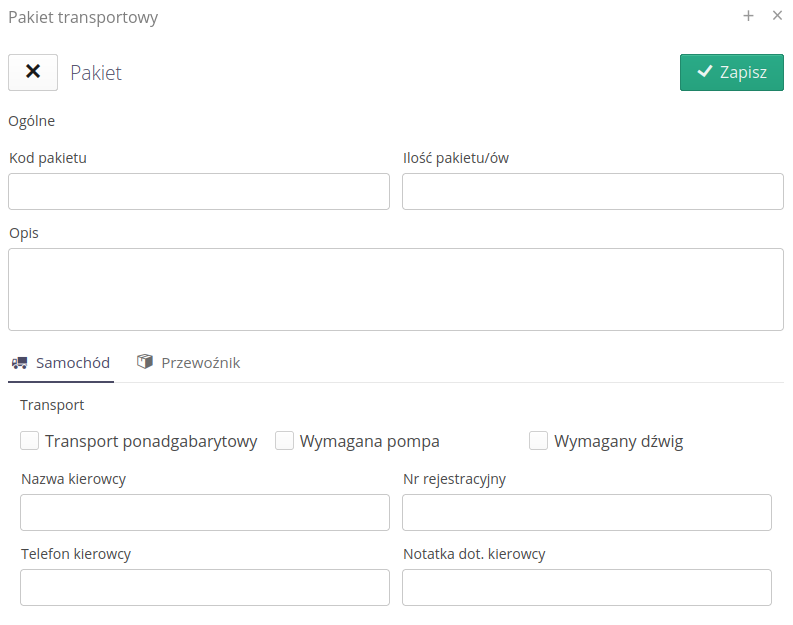Open the Przewoźnik tab
Screen dimensions: 793x625
[x=189, y=363]
